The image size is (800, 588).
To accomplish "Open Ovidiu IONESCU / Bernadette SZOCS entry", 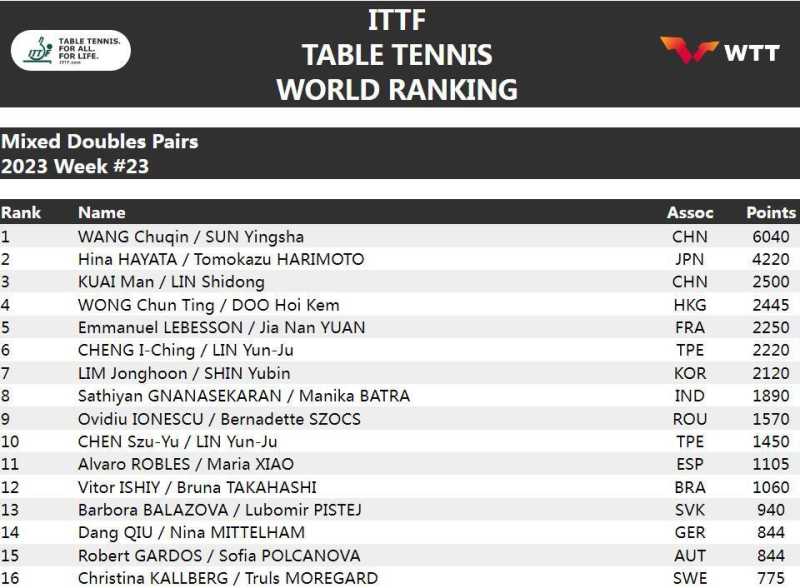I will point(219,419).
